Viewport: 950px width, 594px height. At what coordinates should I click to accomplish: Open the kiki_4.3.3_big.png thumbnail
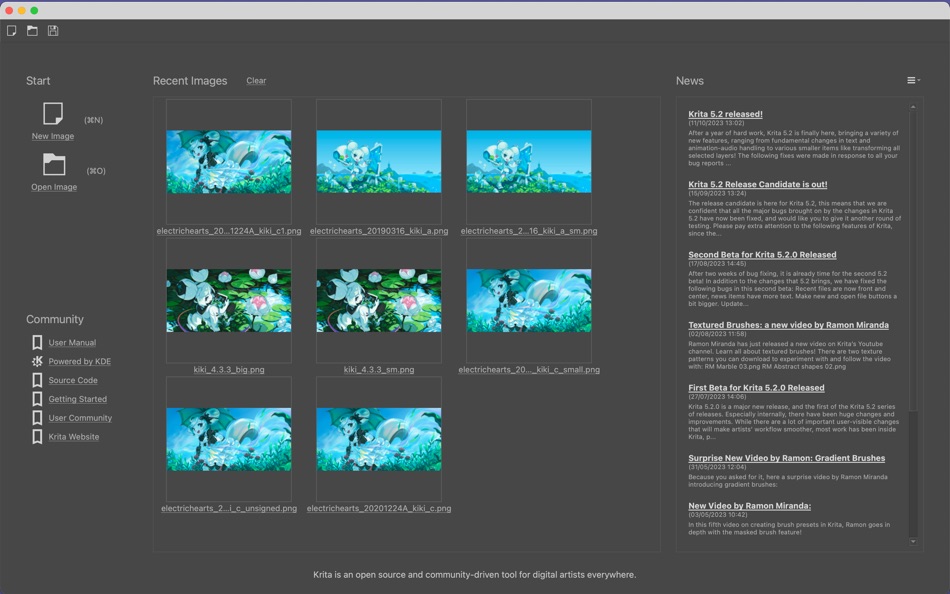[229, 301]
